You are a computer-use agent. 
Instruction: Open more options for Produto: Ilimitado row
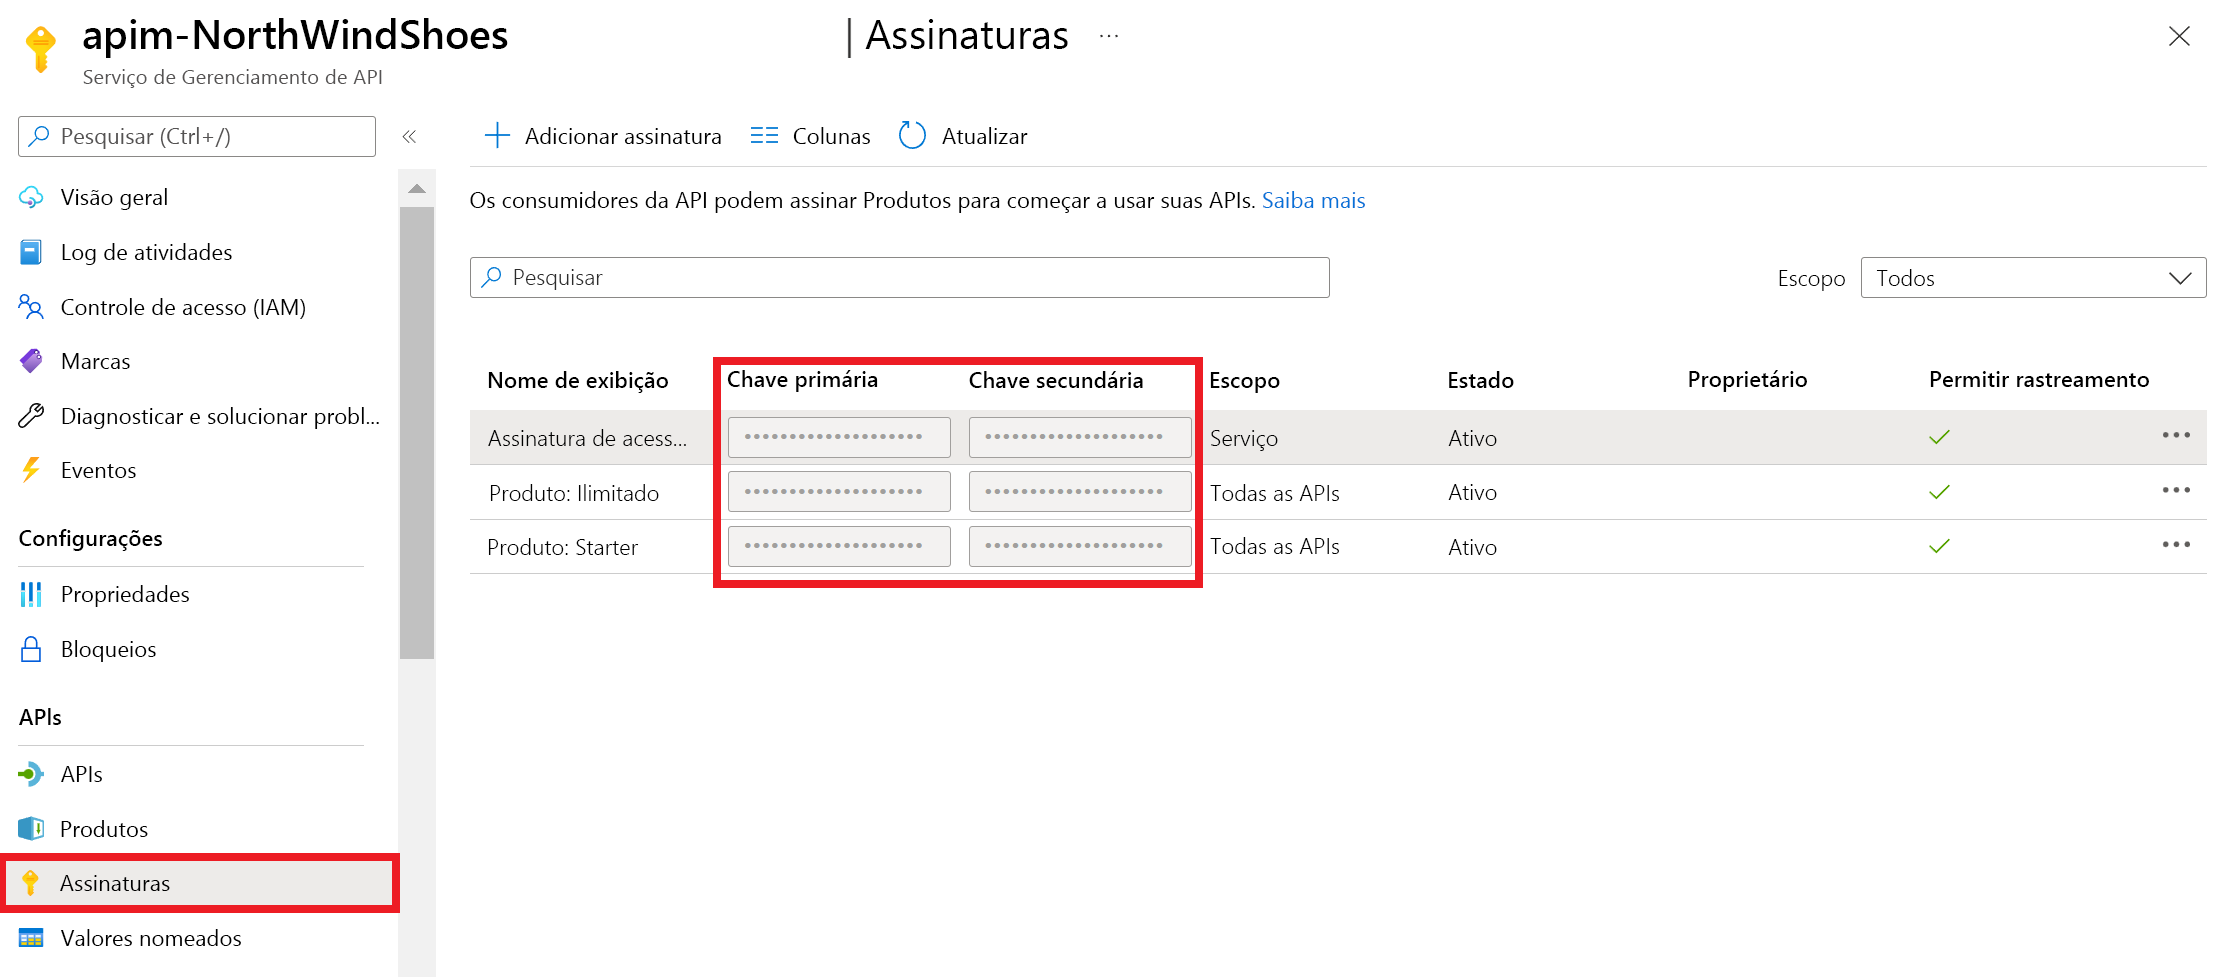coord(2176,491)
